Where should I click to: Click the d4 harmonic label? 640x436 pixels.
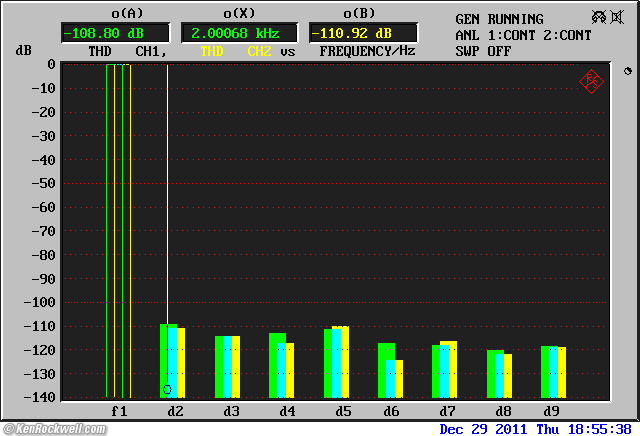coord(287,411)
